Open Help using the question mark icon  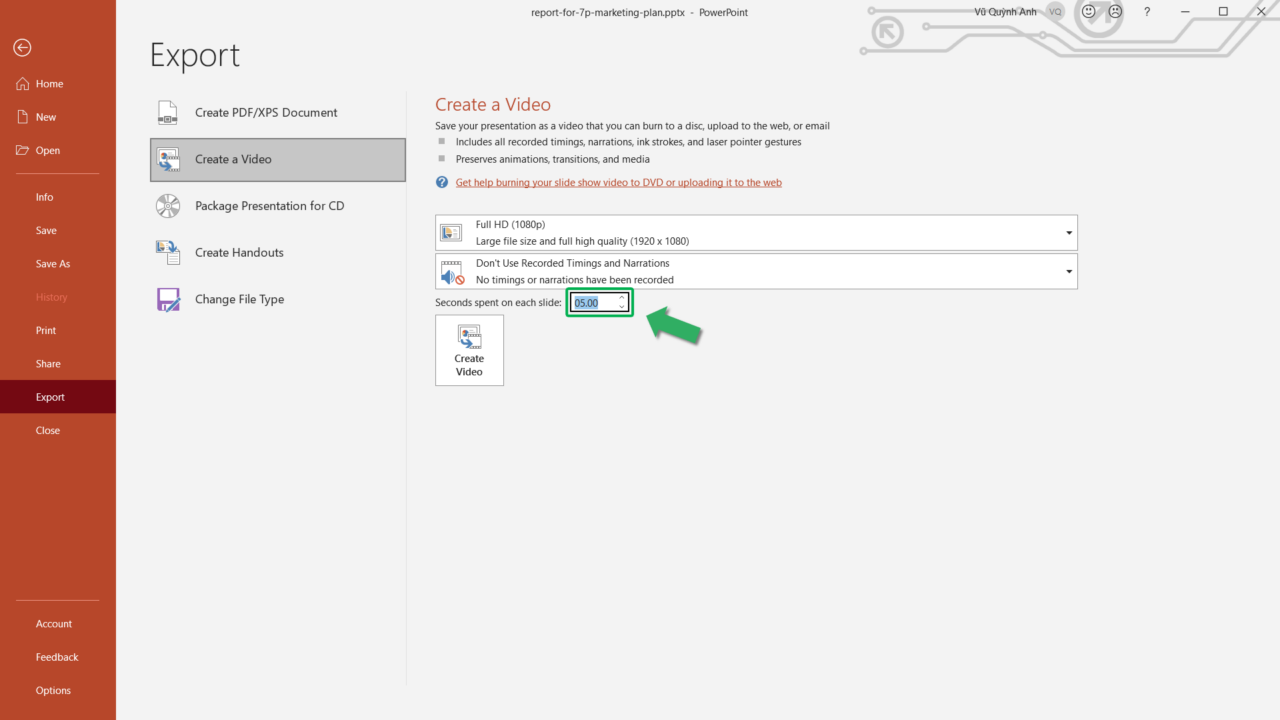pos(1146,12)
